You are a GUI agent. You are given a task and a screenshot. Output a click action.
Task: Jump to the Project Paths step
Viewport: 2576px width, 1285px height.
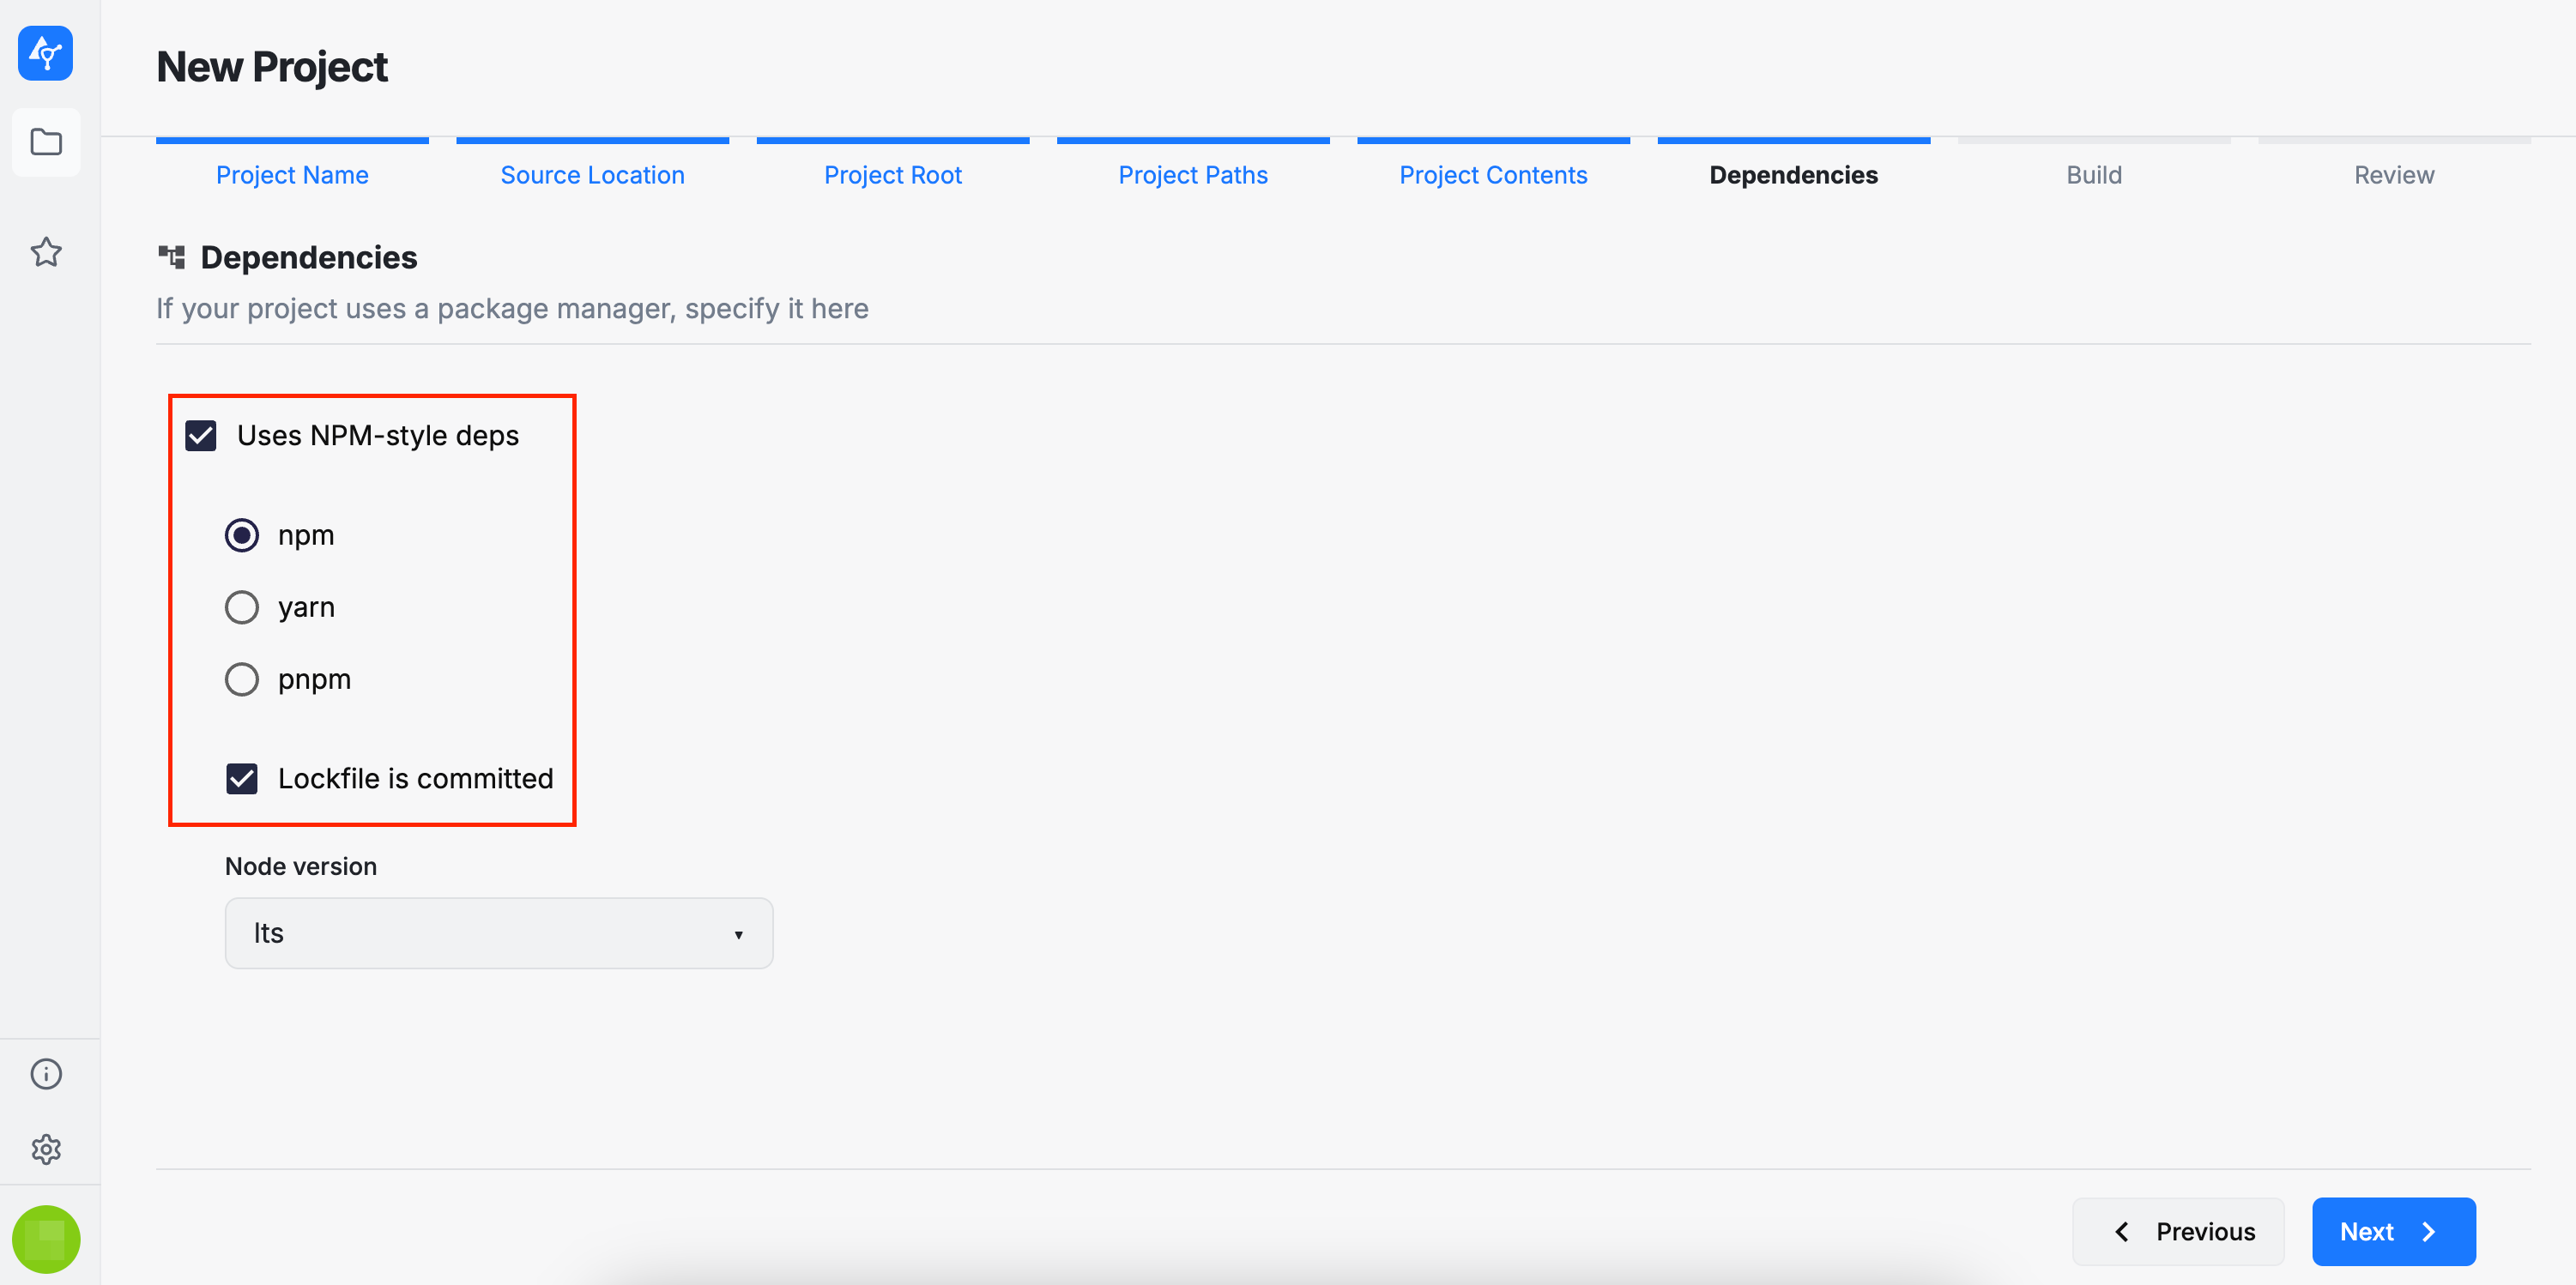pyautogui.click(x=1192, y=175)
